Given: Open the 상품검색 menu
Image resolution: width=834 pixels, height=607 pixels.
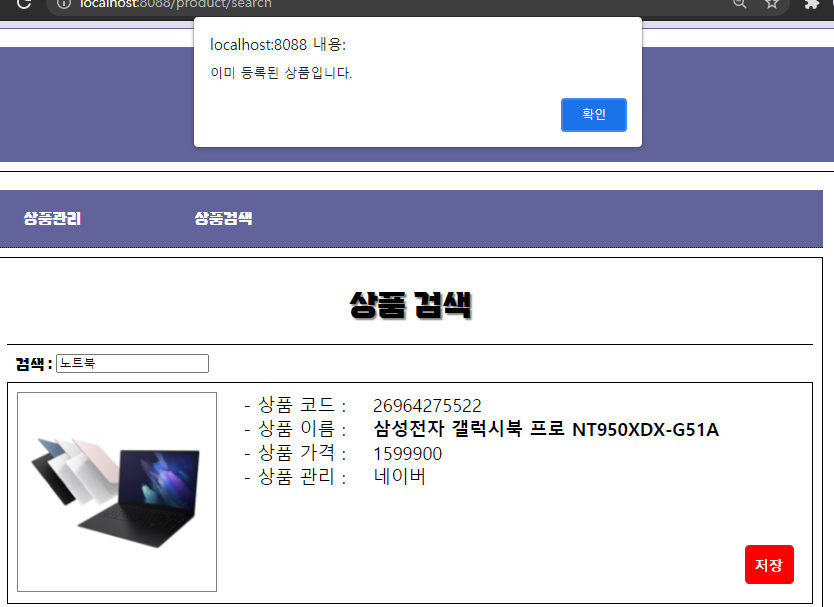Looking at the screenshot, I should 223,218.
